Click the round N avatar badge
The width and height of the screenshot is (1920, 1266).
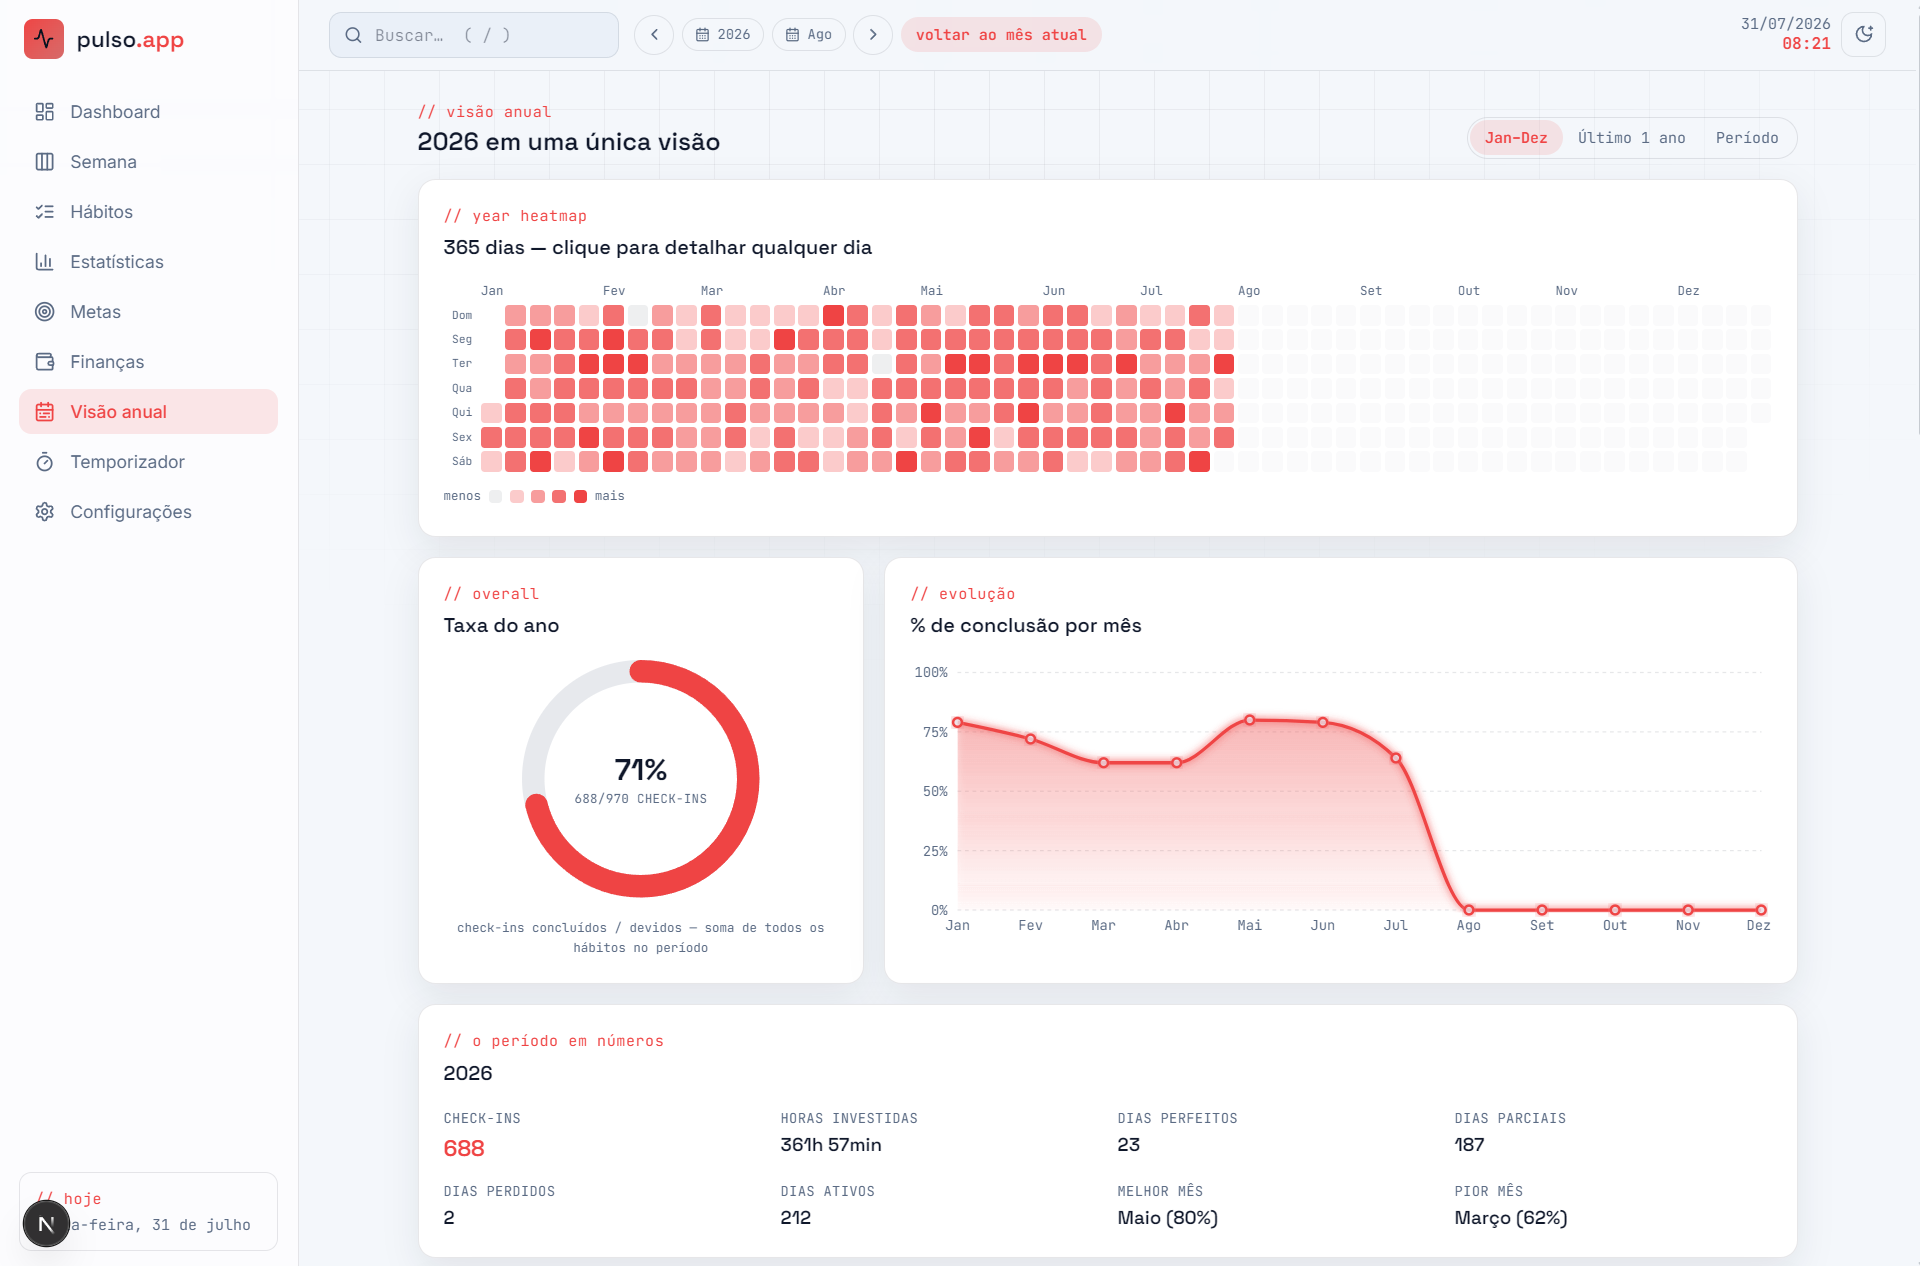46,1224
